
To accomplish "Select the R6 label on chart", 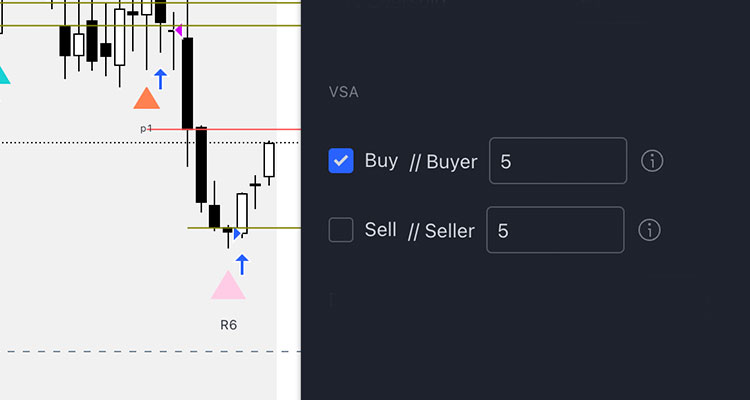I will [229, 325].
